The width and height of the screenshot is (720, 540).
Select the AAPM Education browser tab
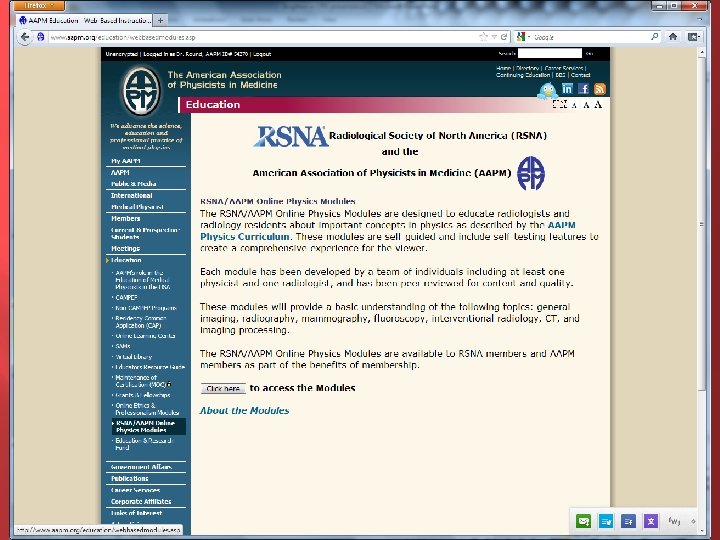[x=85, y=20]
